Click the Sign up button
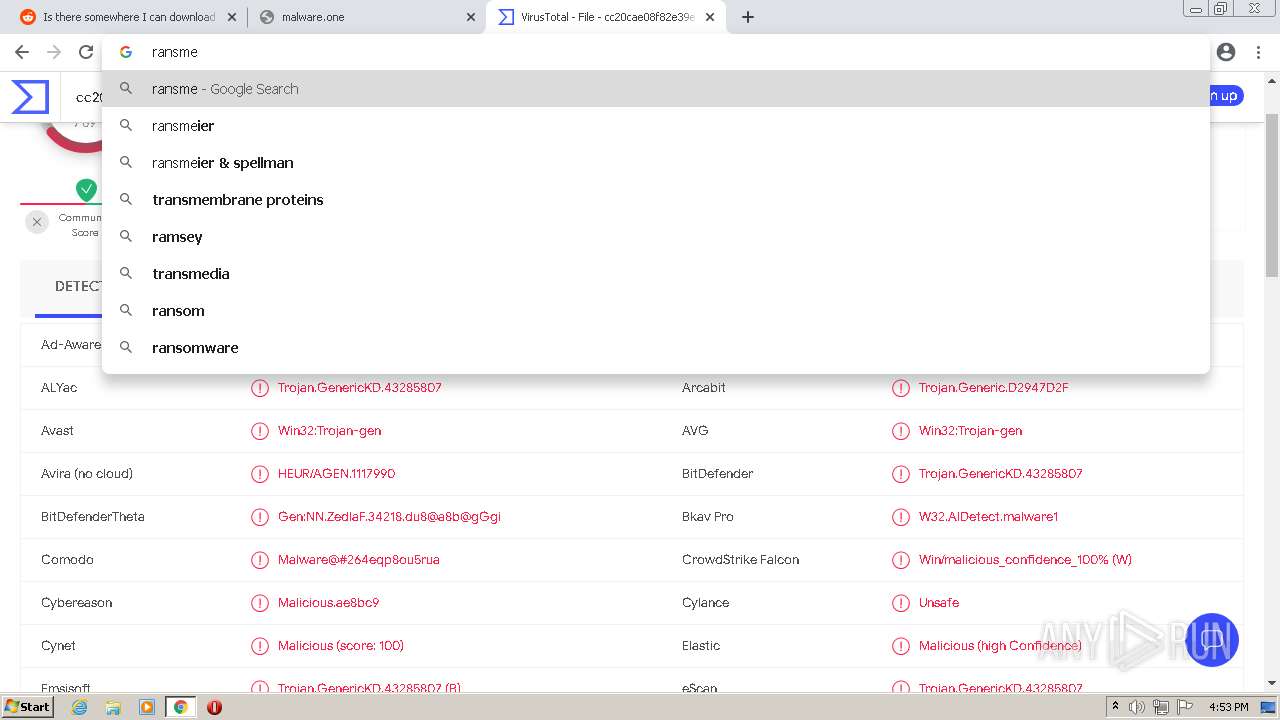1280x720 pixels. (x=1226, y=96)
